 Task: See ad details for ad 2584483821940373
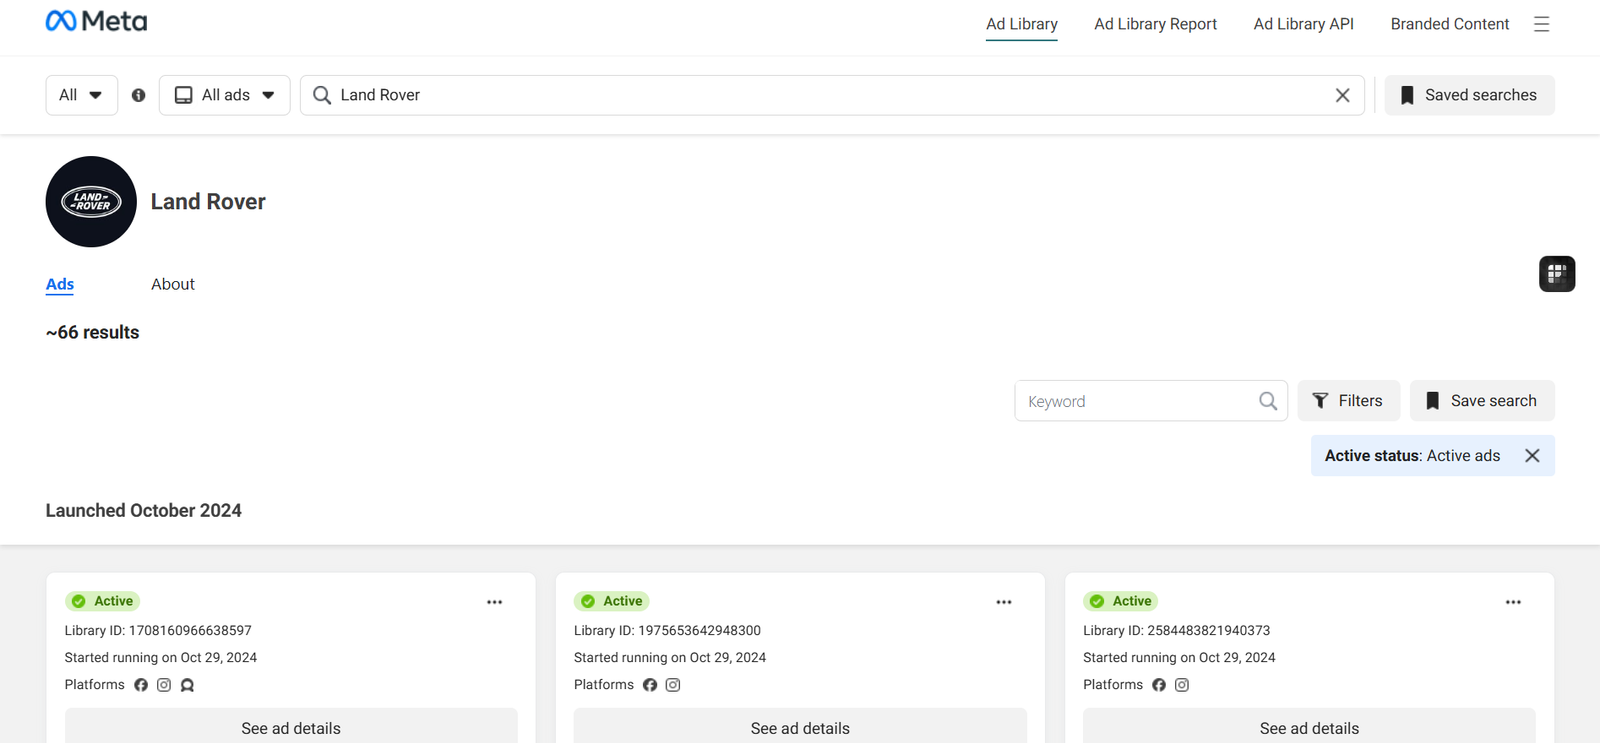click(1309, 726)
